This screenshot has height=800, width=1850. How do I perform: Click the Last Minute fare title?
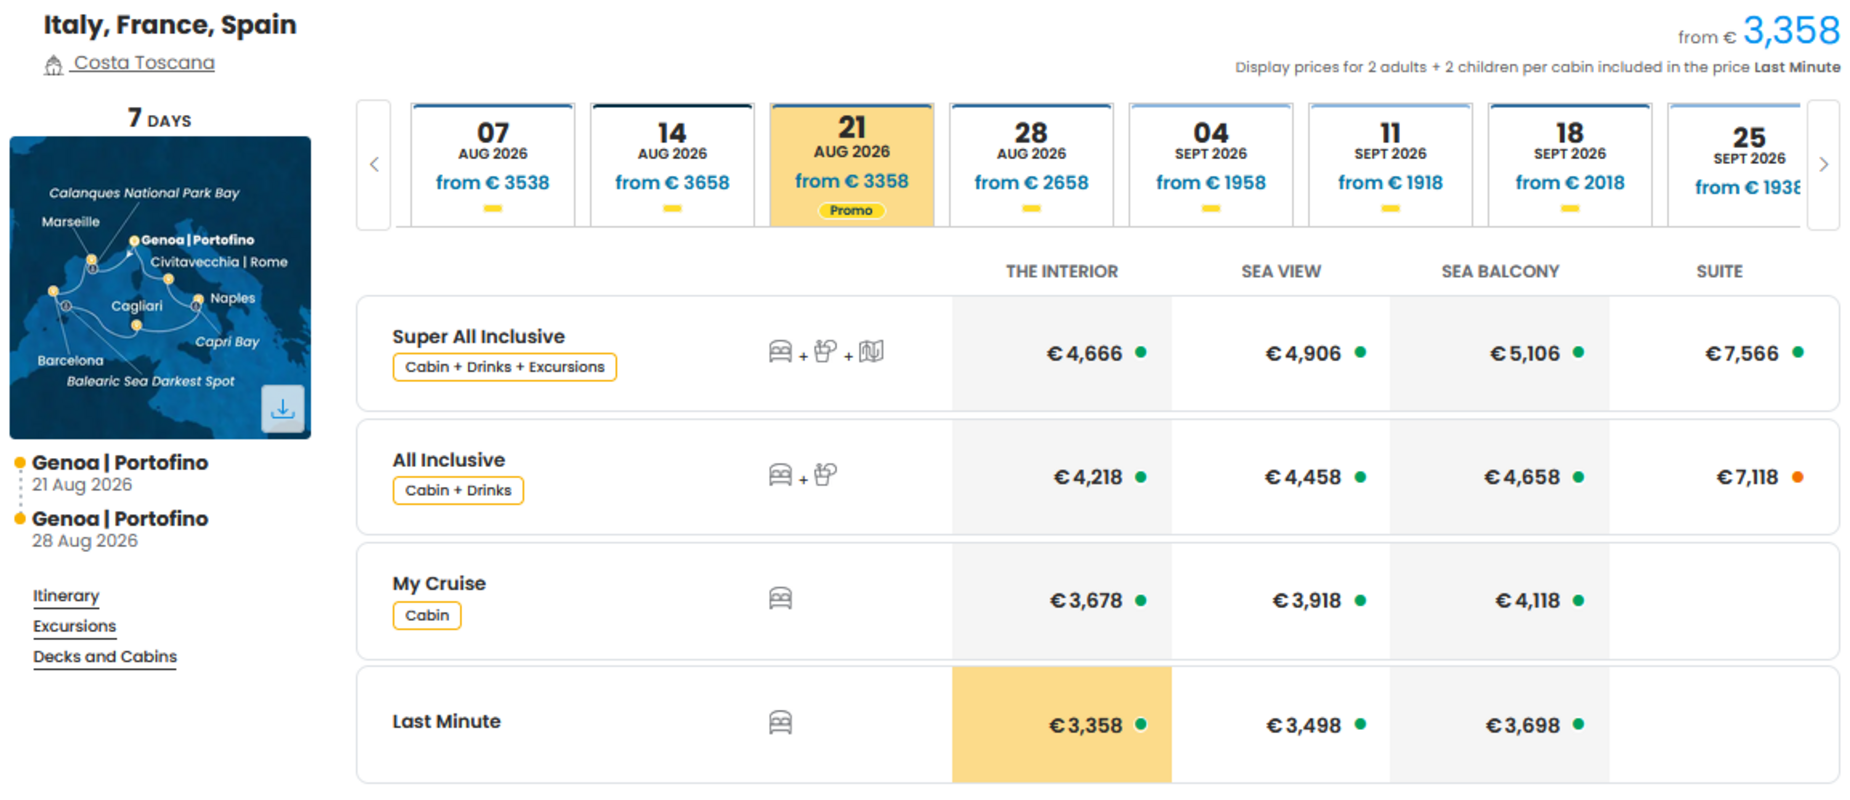(446, 721)
